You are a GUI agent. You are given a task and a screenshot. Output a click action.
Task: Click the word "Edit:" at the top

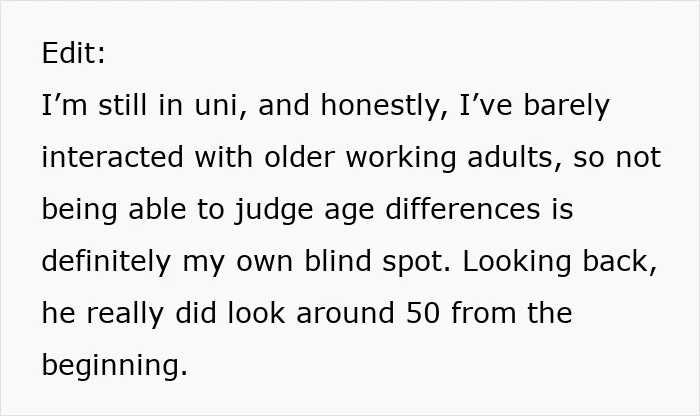coord(74,53)
